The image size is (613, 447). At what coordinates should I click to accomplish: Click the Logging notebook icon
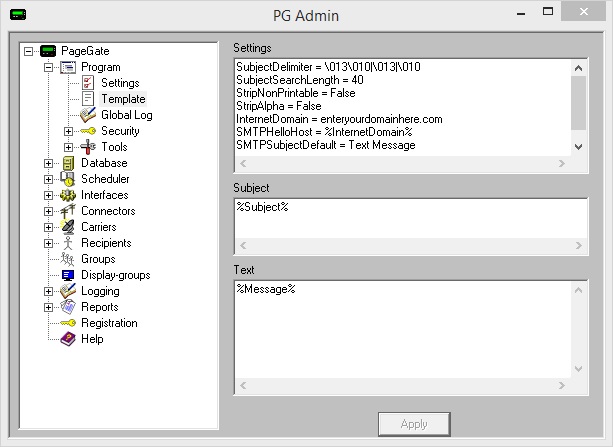pyautogui.click(x=68, y=291)
